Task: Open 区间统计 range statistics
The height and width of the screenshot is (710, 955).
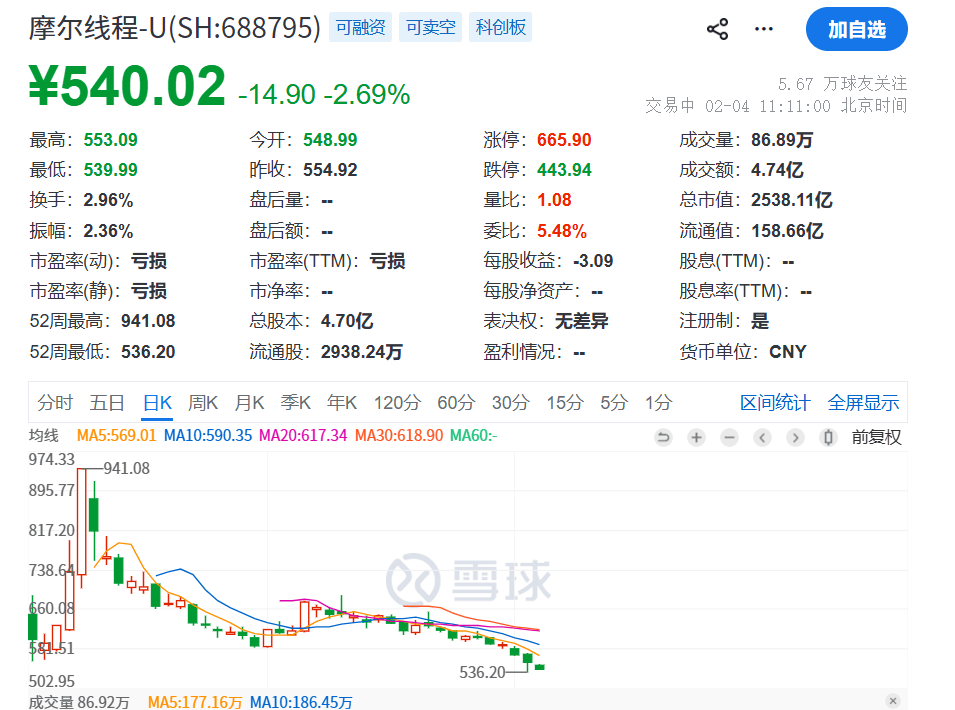Action: pyautogui.click(x=775, y=403)
